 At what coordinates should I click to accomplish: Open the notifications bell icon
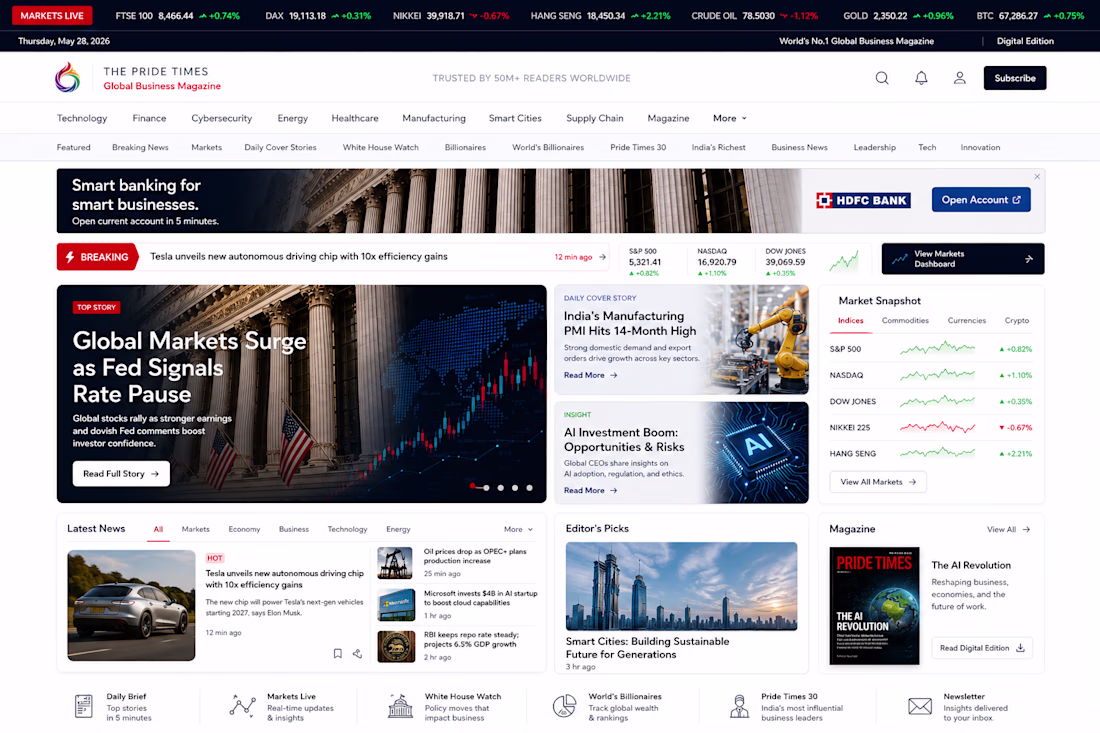921,78
